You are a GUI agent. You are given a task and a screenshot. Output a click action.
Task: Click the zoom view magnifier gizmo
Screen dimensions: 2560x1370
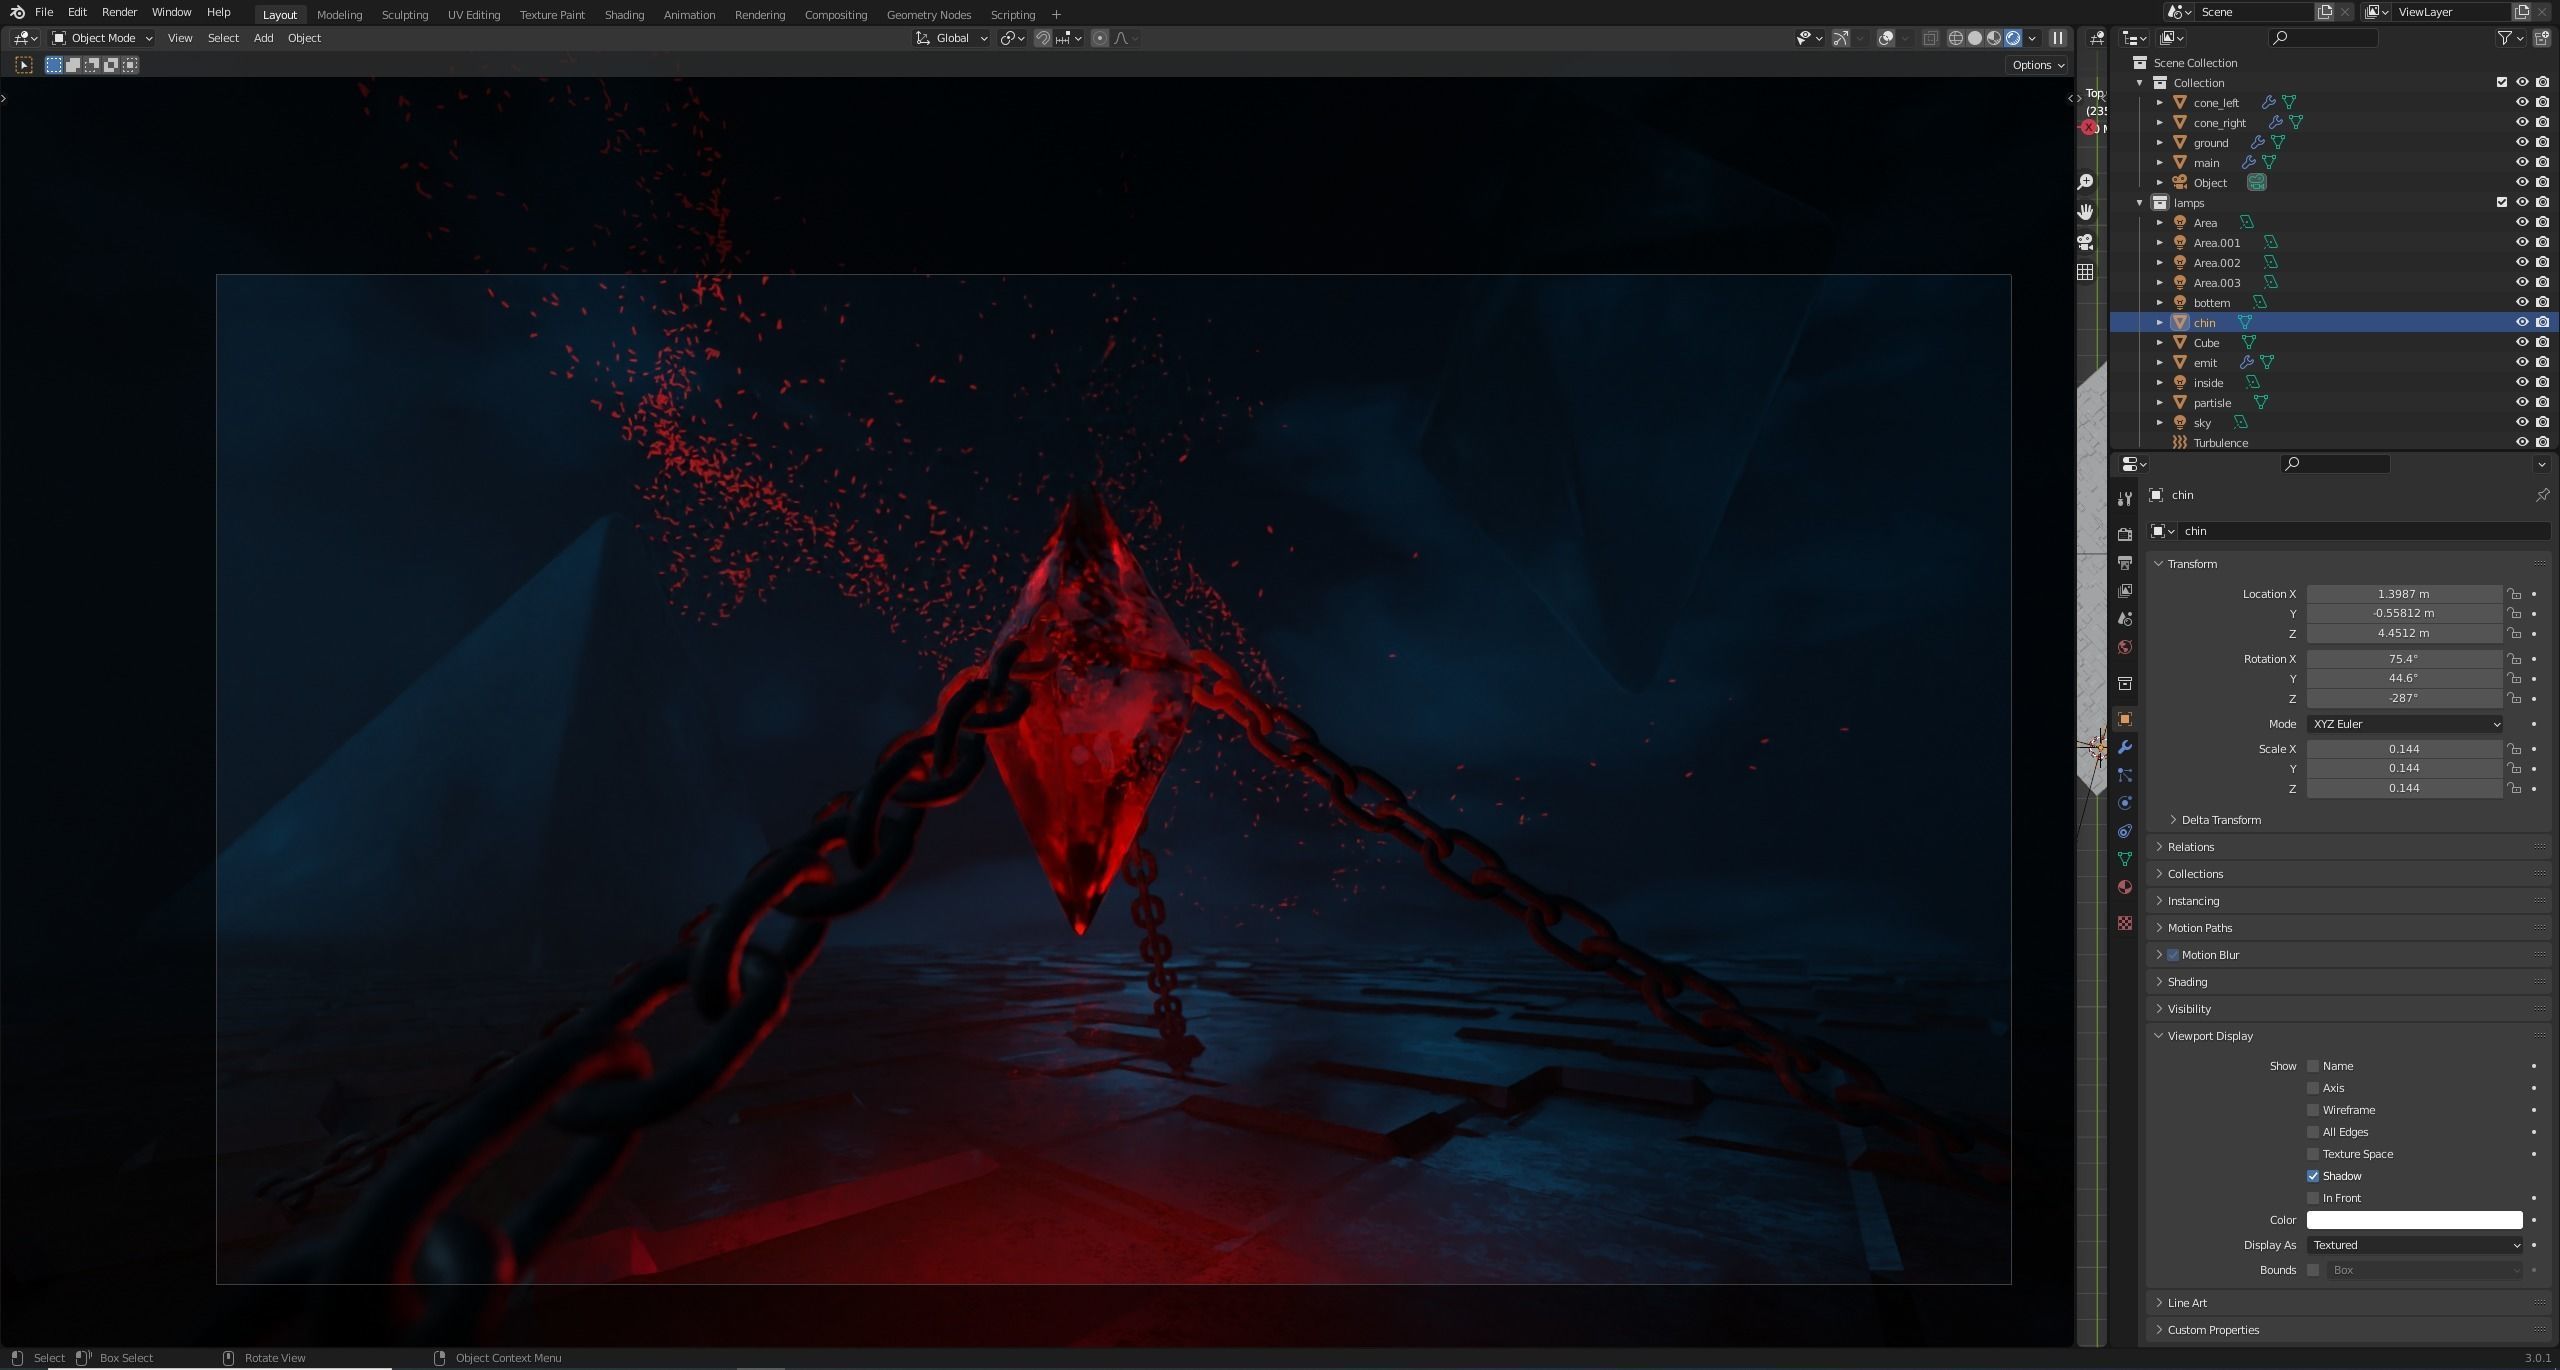coord(2085,182)
